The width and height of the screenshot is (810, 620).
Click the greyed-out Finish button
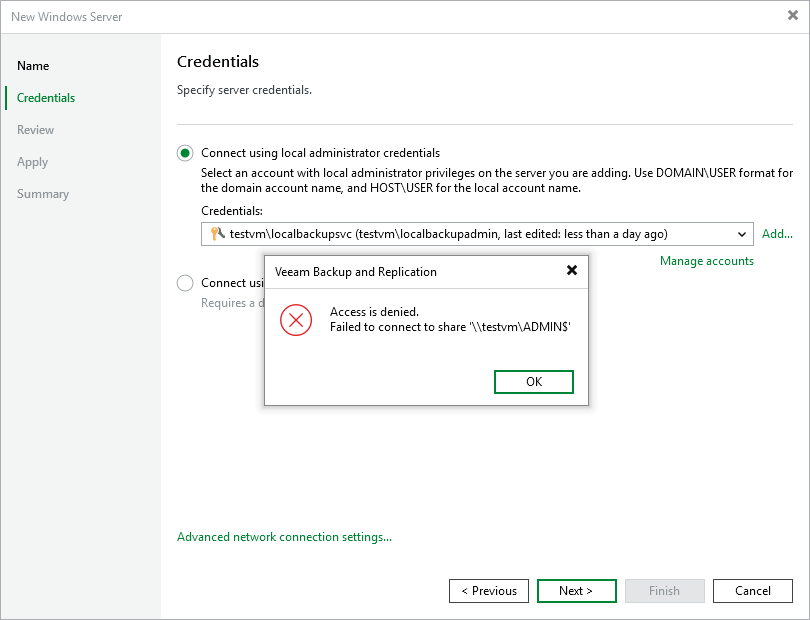pyautogui.click(x=665, y=591)
